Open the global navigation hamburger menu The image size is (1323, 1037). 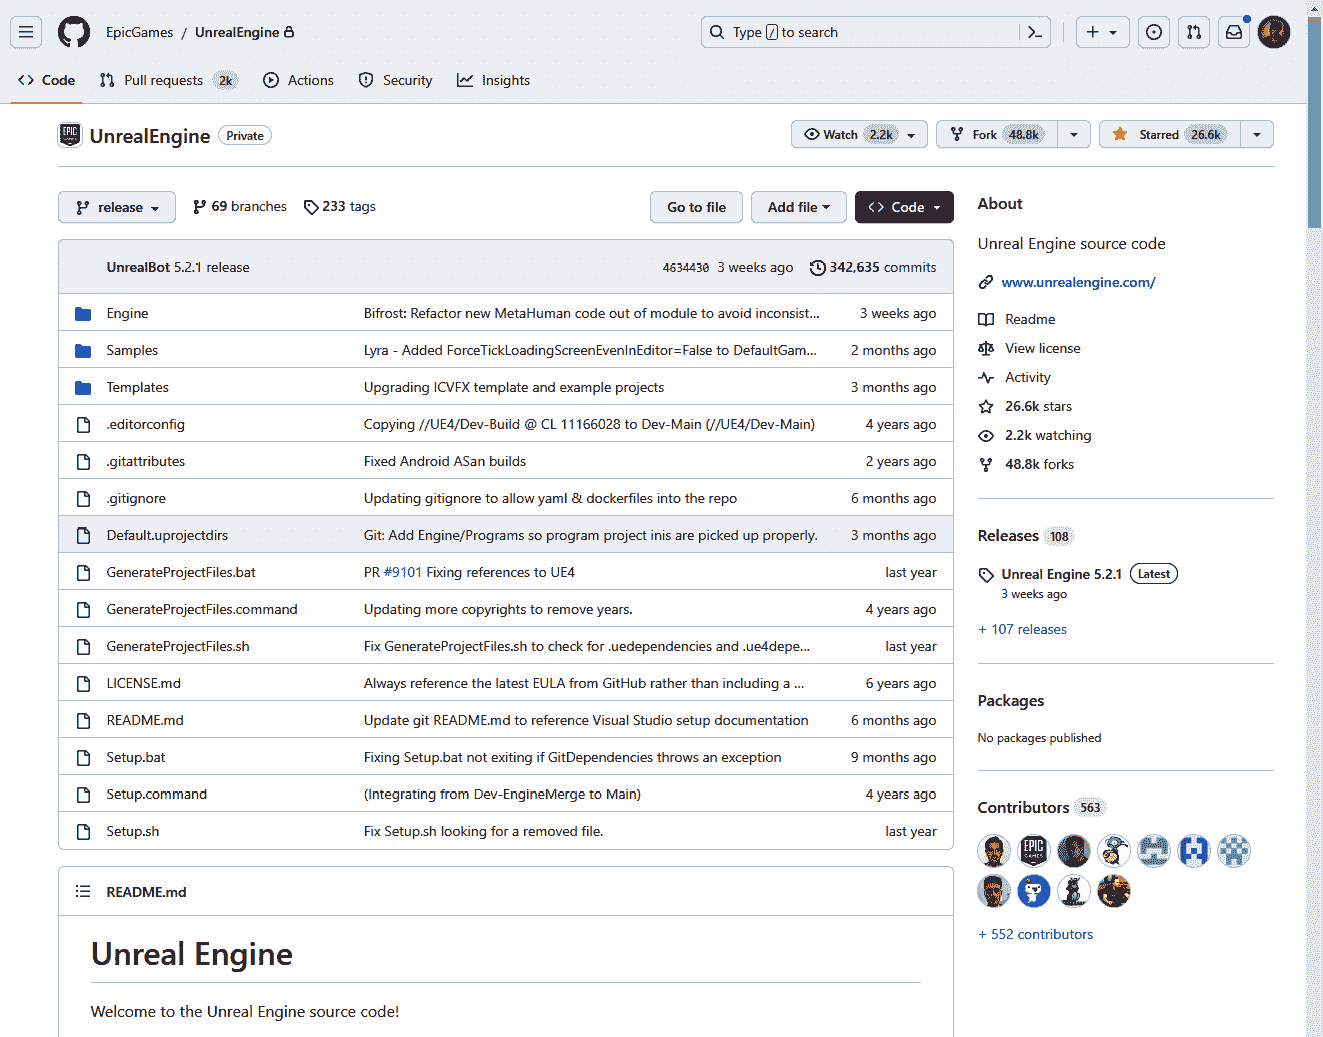click(26, 31)
